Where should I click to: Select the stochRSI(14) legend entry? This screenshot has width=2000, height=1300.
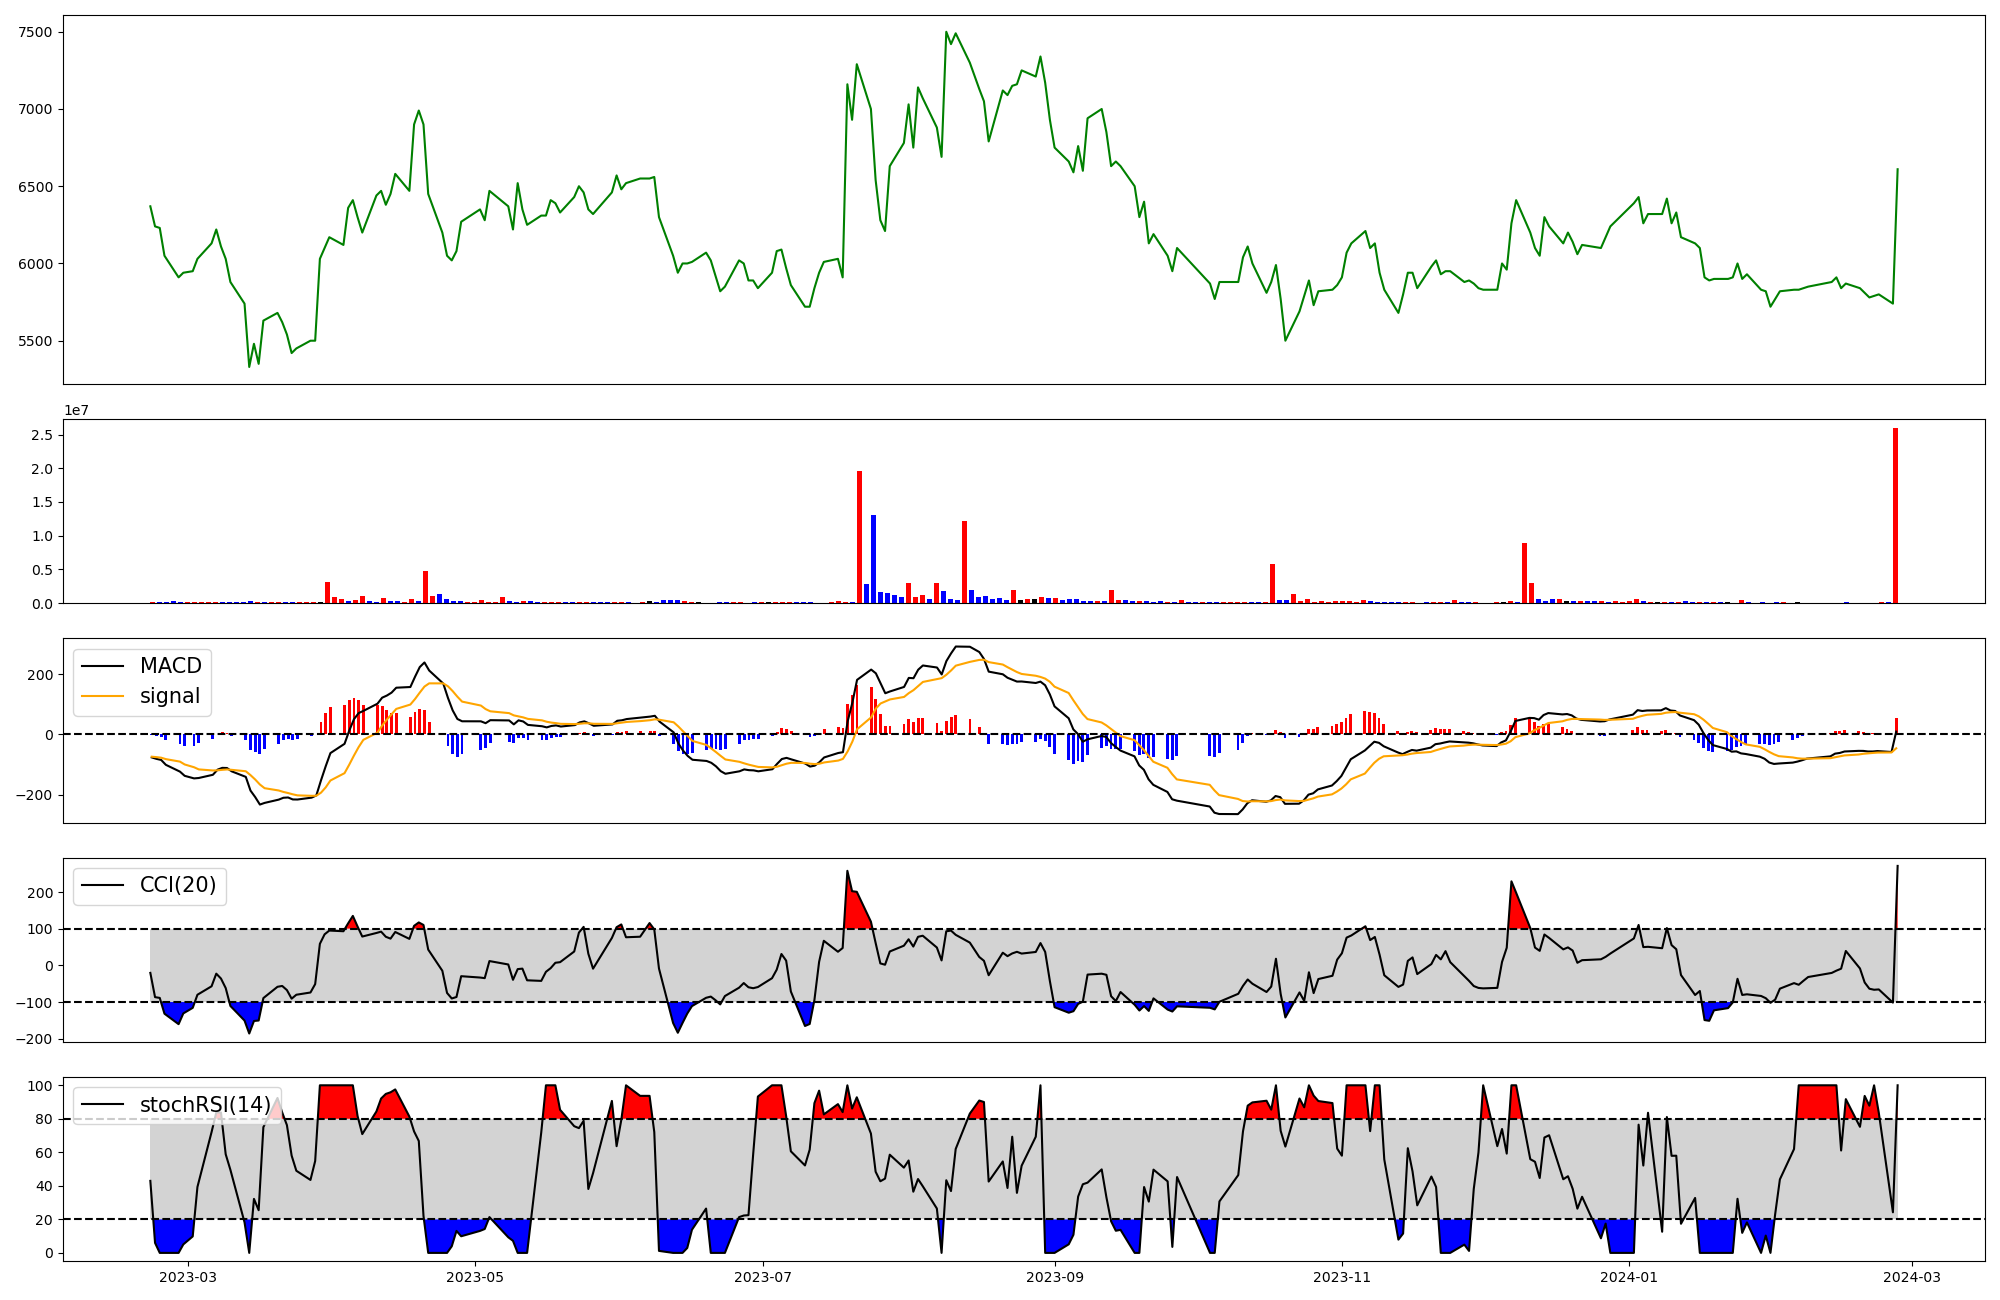pos(205,1105)
